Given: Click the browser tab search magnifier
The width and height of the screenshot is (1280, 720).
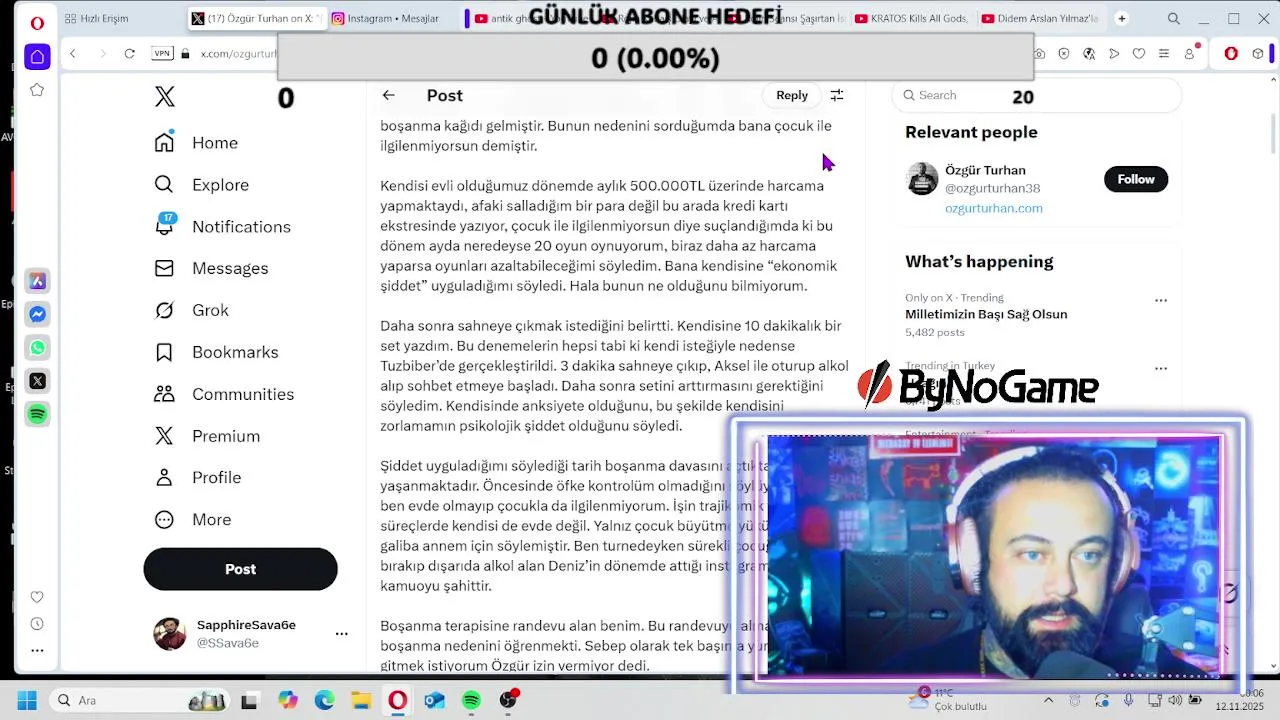Looking at the screenshot, I should click(1174, 18).
